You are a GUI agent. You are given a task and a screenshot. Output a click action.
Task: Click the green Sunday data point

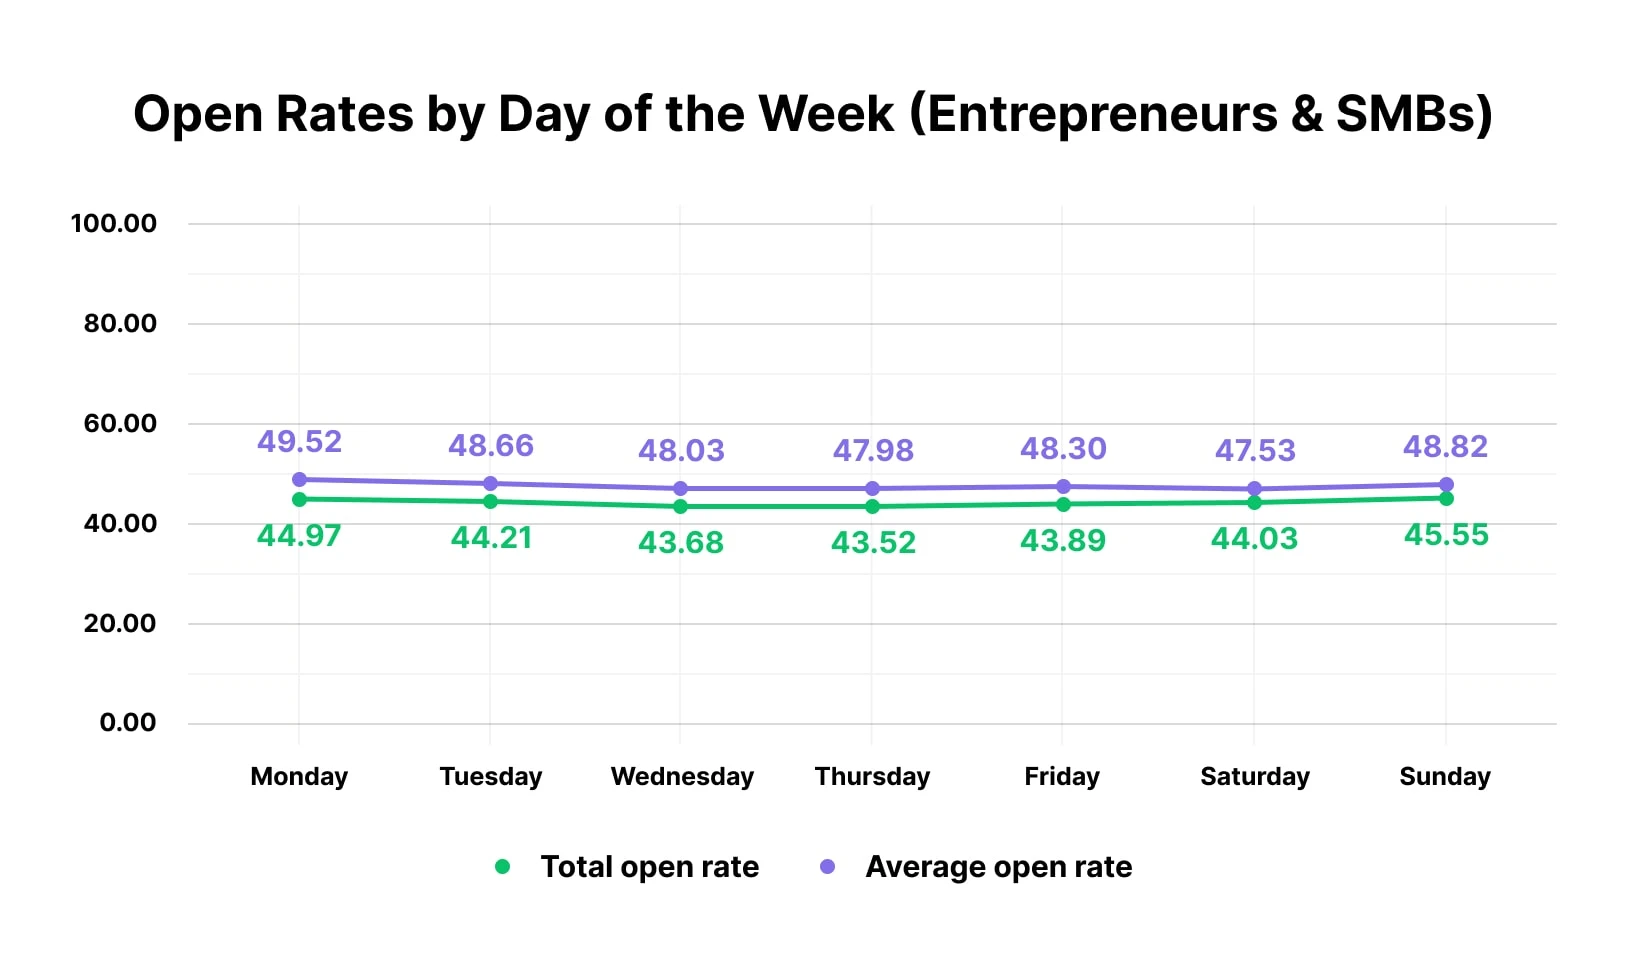[x=1446, y=498]
